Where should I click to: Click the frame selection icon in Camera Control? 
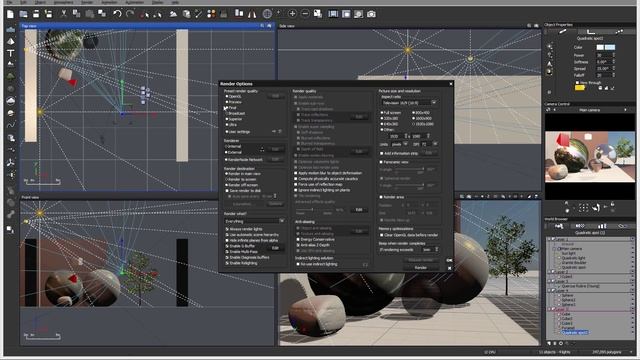pyautogui.click(x=583, y=208)
